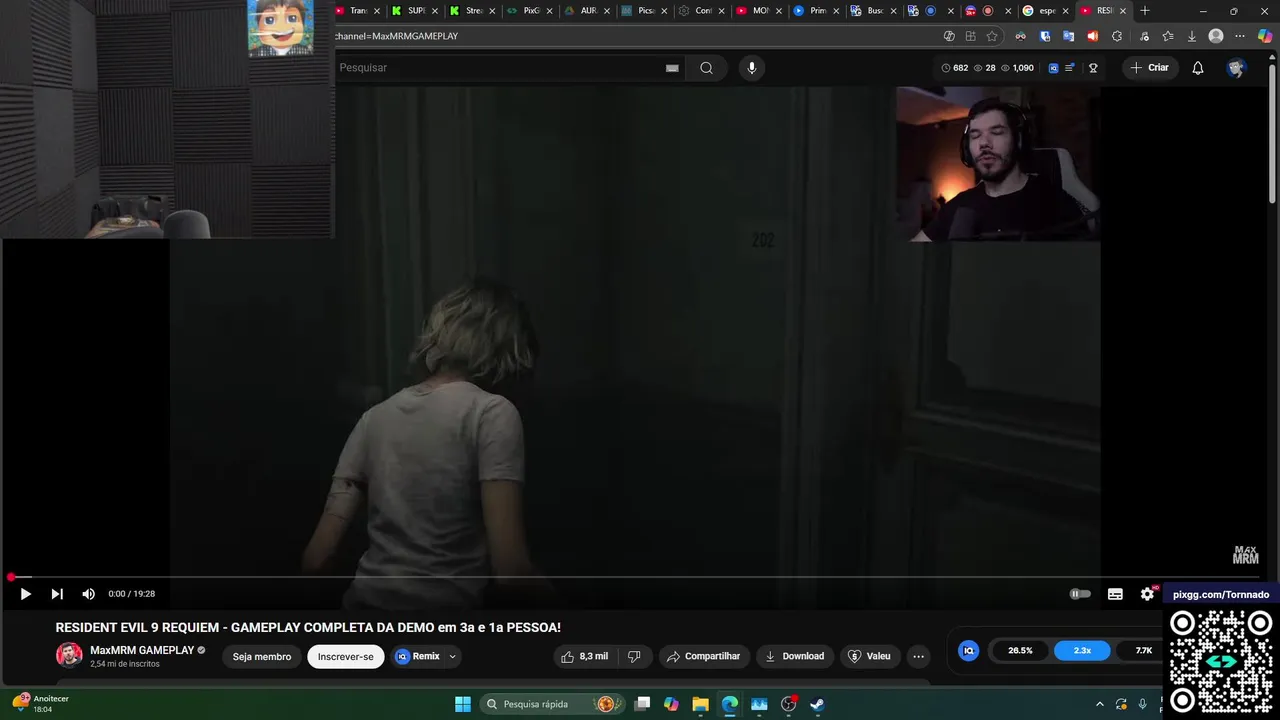
Task: Open the split screen icon in address bar
Action: pyautogui.click(x=970, y=36)
